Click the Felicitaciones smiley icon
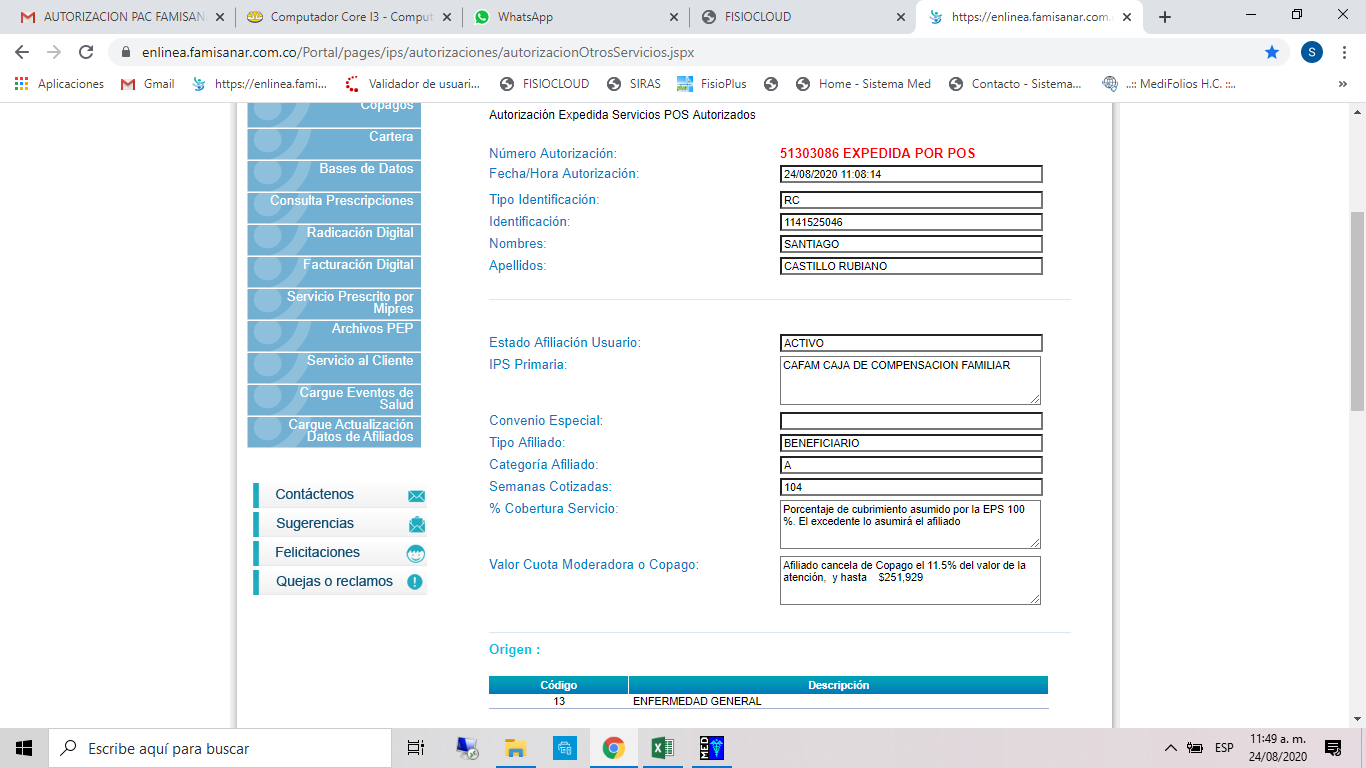The width and height of the screenshot is (1366, 768). tap(416, 553)
